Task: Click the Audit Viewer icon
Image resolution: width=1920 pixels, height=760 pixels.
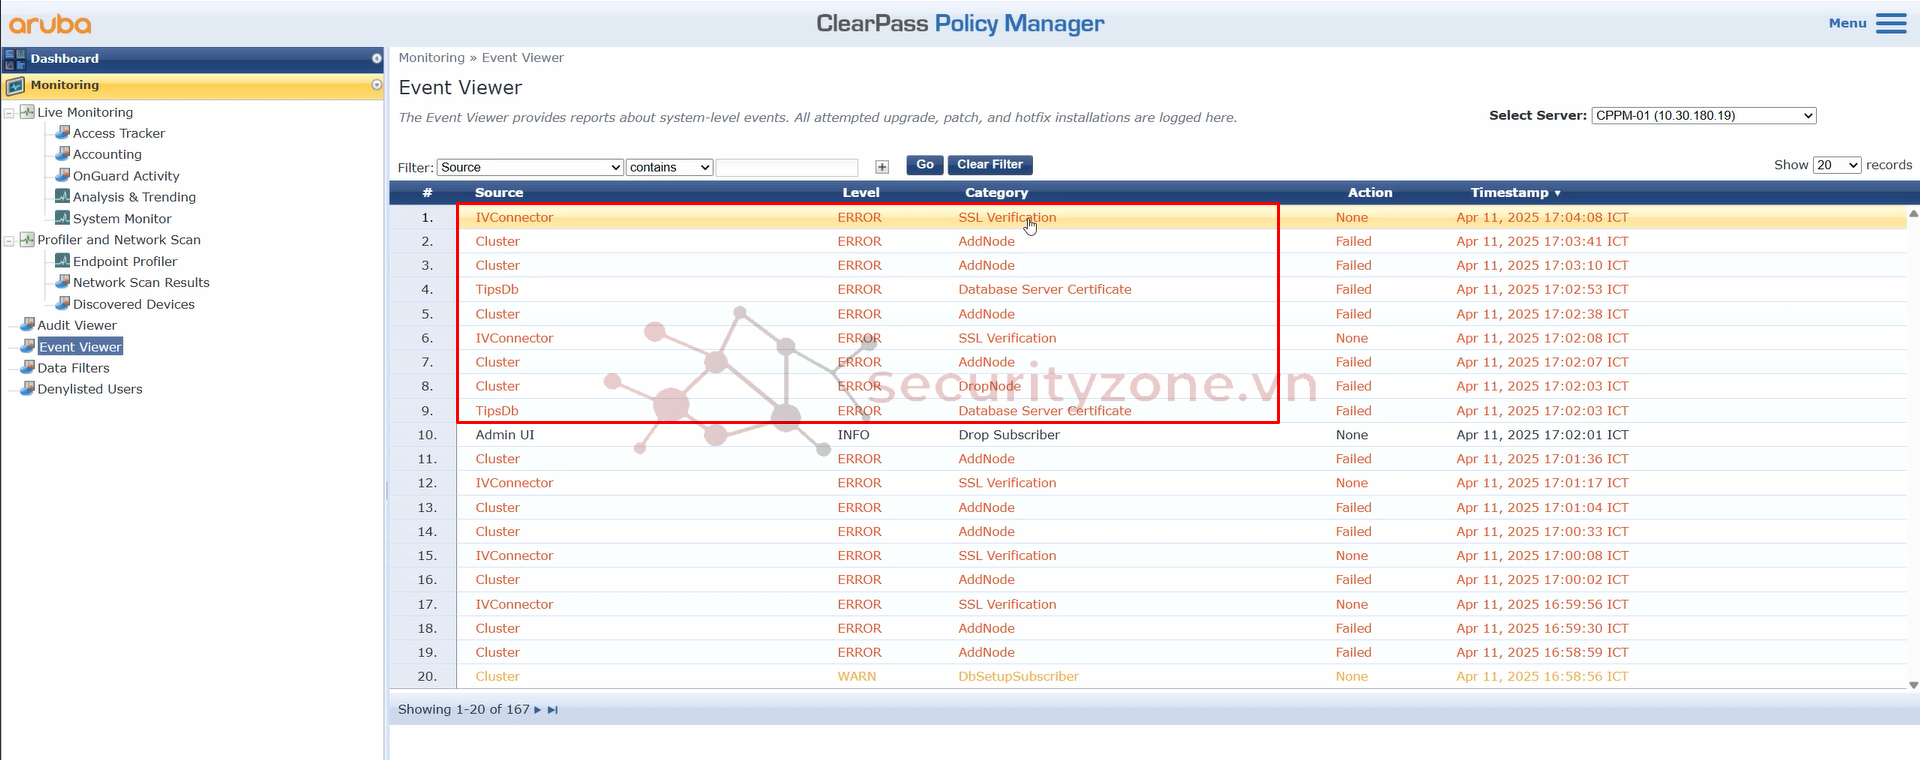Action: point(28,324)
